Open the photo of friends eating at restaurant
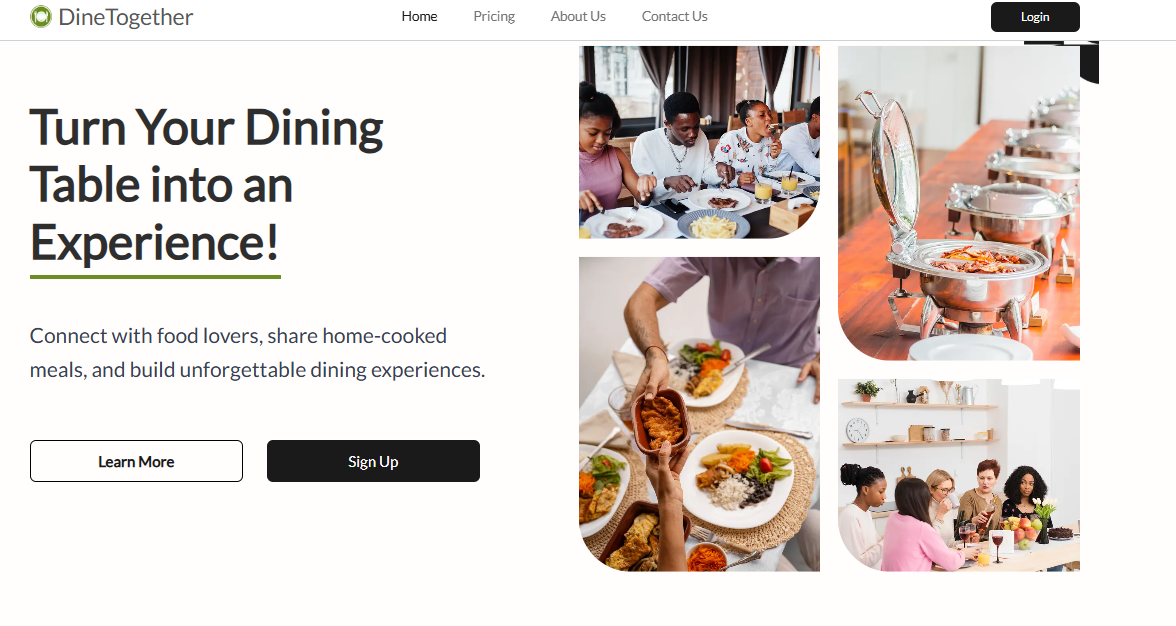Image resolution: width=1176 pixels, height=626 pixels. [699, 142]
